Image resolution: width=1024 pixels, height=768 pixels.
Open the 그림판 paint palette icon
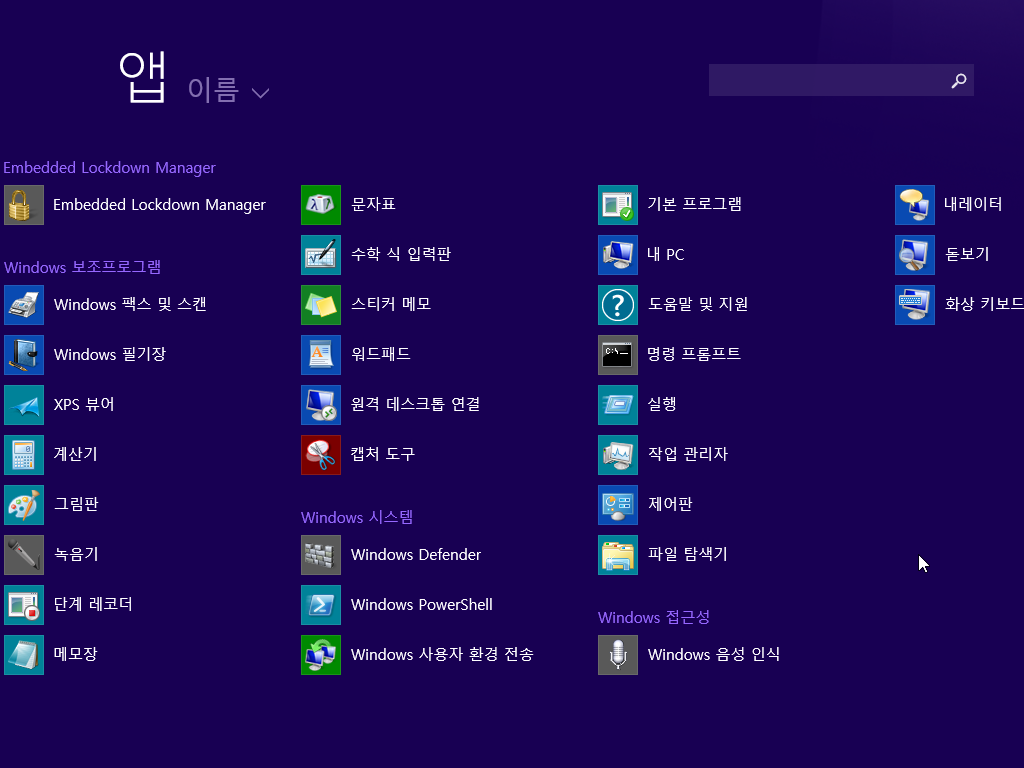[x=24, y=505]
